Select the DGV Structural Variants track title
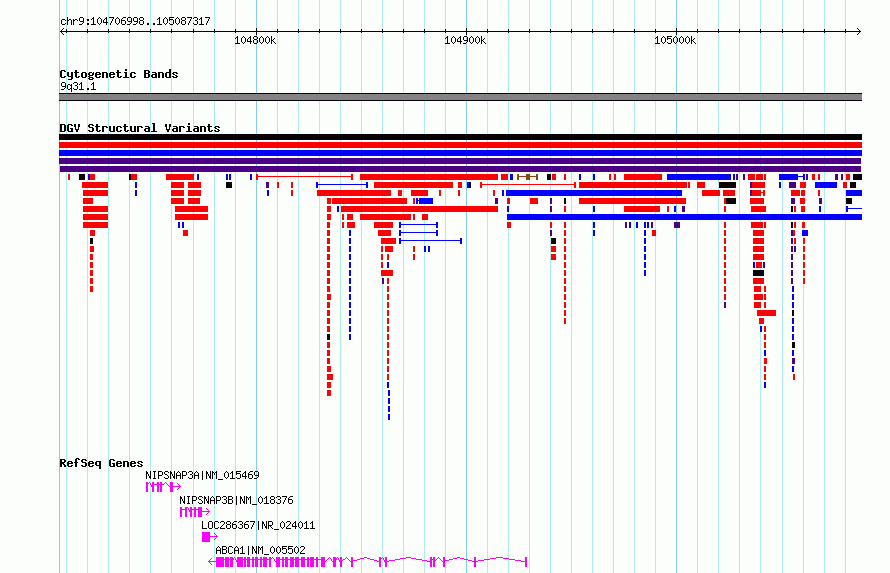The height and width of the screenshot is (573, 890). point(140,128)
